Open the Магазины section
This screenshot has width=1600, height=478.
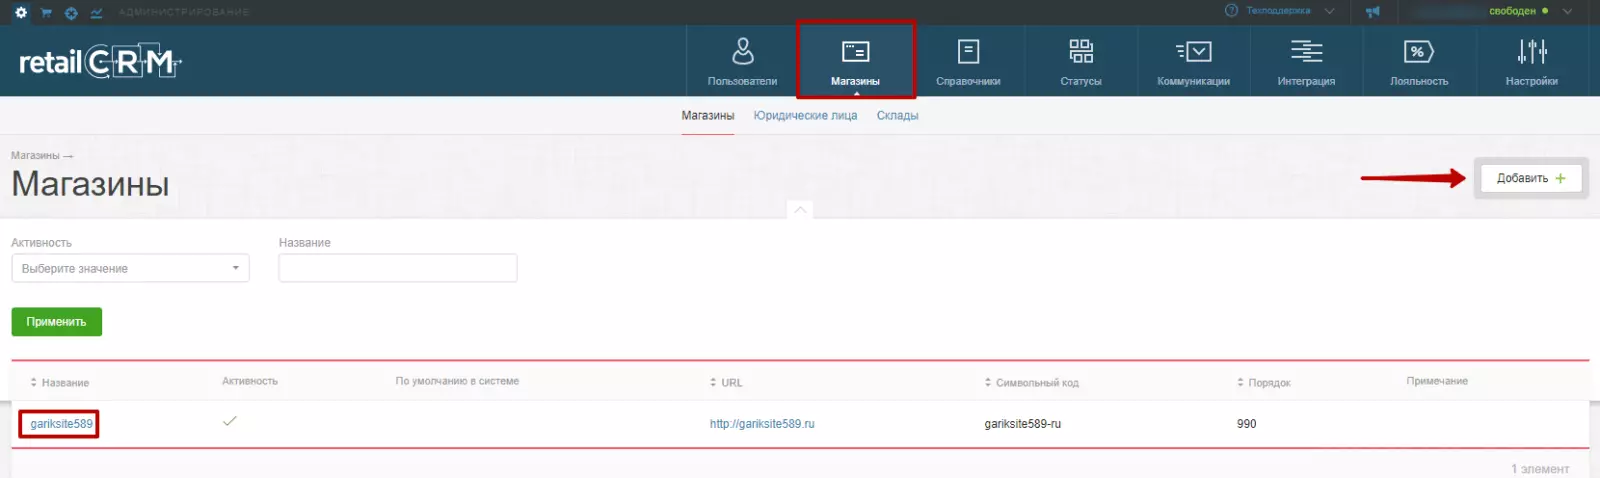point(855,61)
